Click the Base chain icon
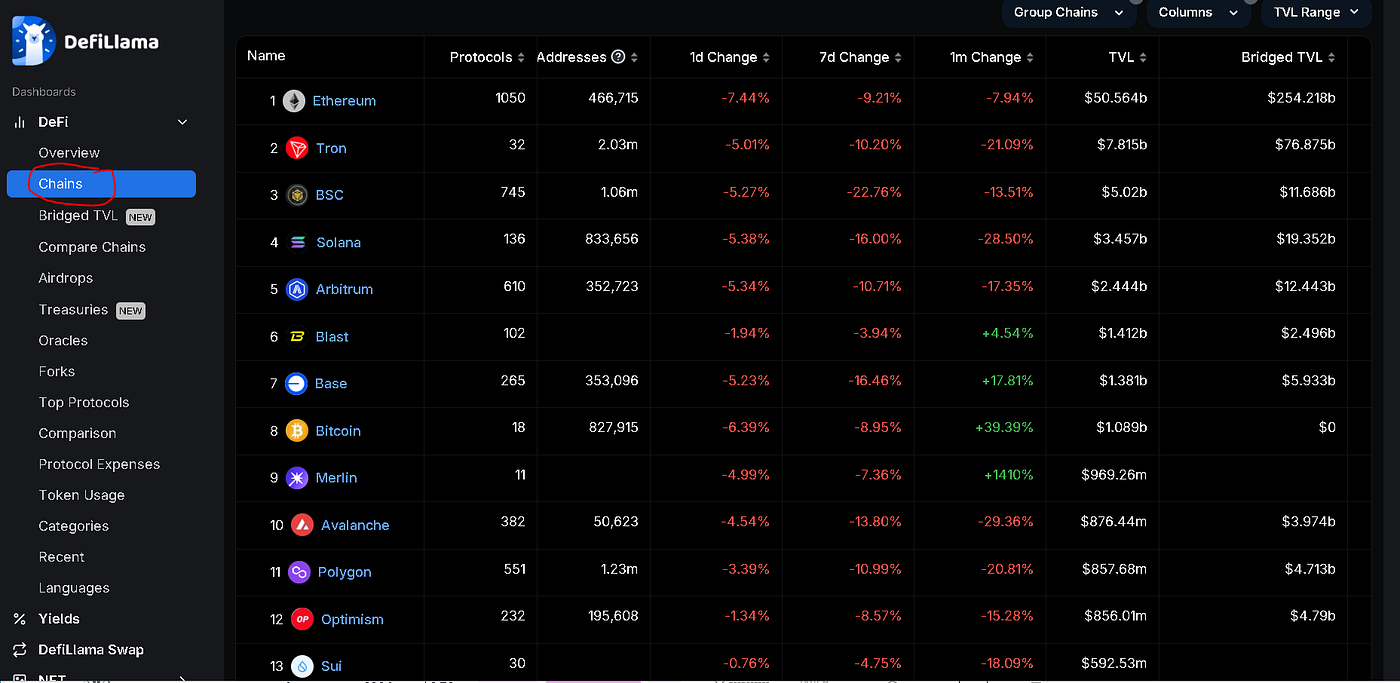This screenshot has height=683, width=1400. [x=296, y=383]
